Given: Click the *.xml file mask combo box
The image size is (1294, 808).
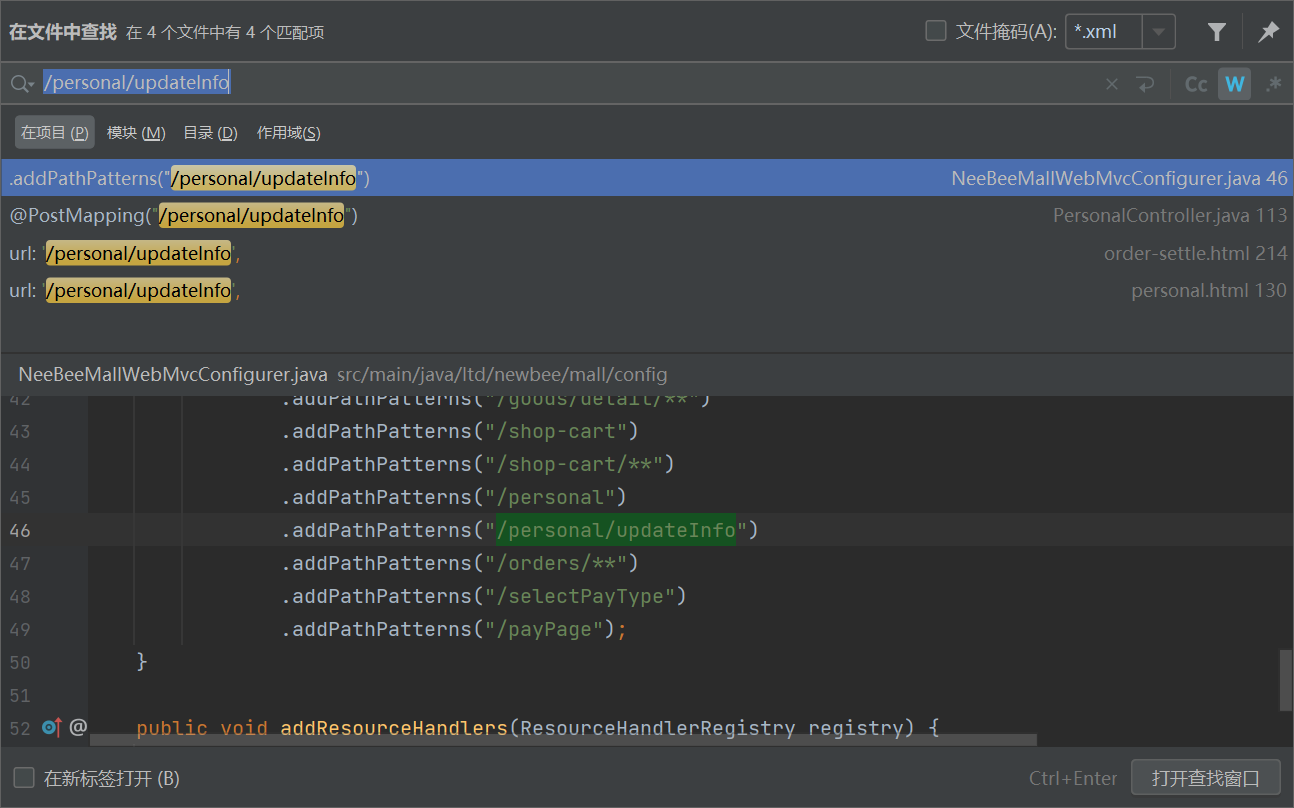Looking at the screenshot, I should click(1103, 32).
